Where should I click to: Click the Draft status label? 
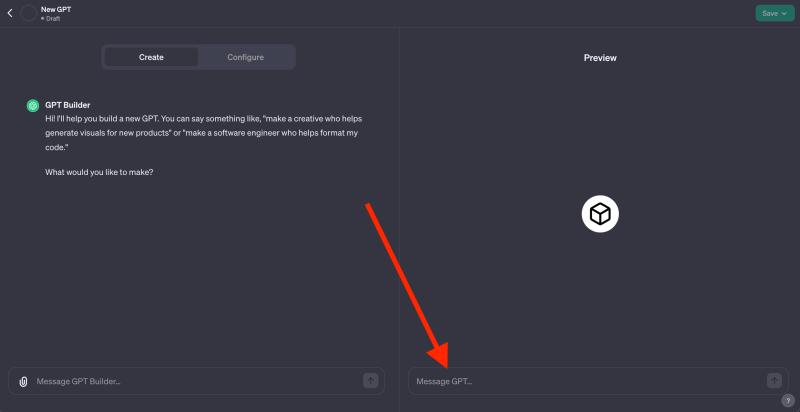[x=53, y=18]
